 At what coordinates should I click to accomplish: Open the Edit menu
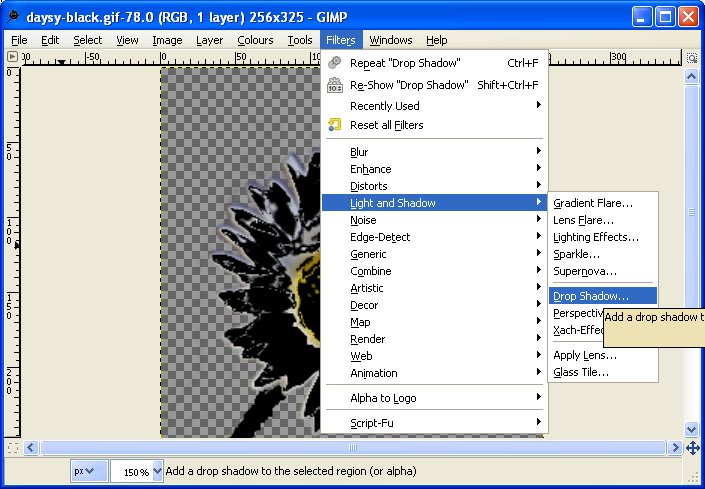coord(50,40)
